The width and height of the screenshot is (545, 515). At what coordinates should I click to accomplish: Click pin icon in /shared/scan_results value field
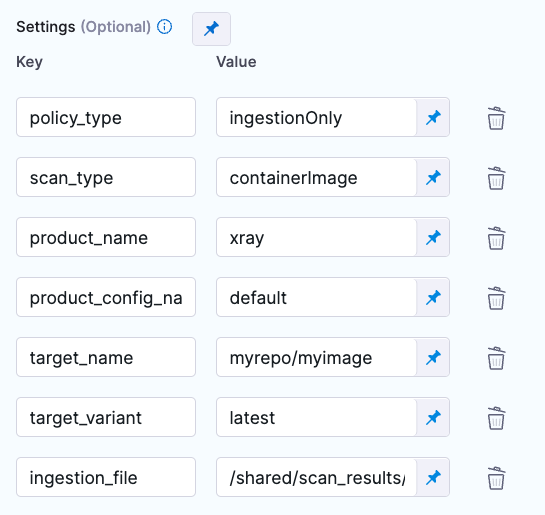coord(433,477)
